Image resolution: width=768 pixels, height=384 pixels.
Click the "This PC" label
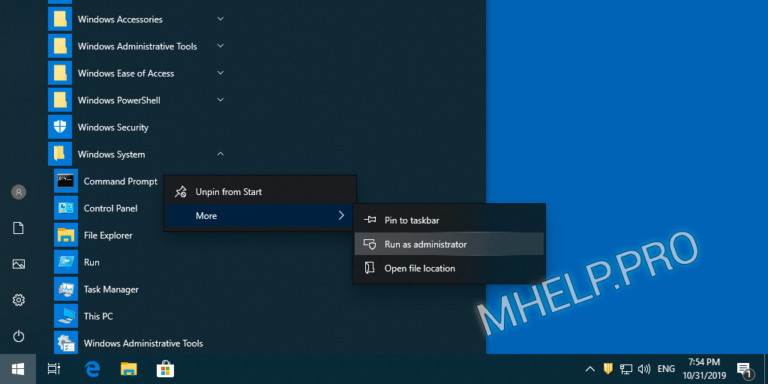point(98,316)
